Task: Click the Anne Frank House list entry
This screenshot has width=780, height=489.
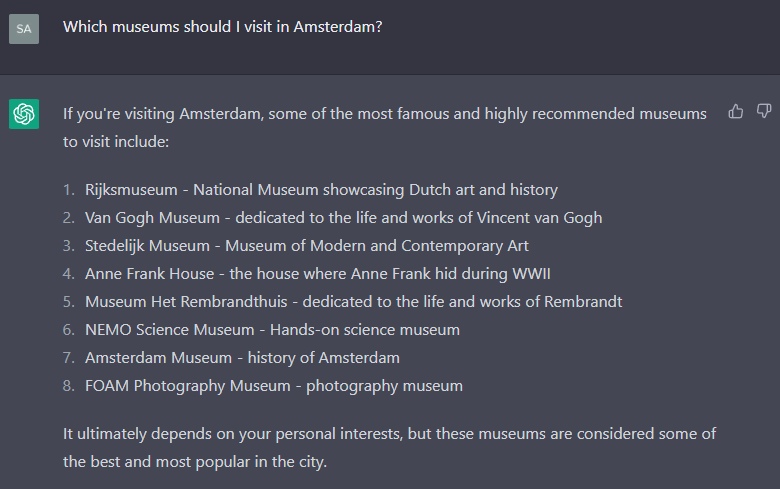Action: coord(317,273)
